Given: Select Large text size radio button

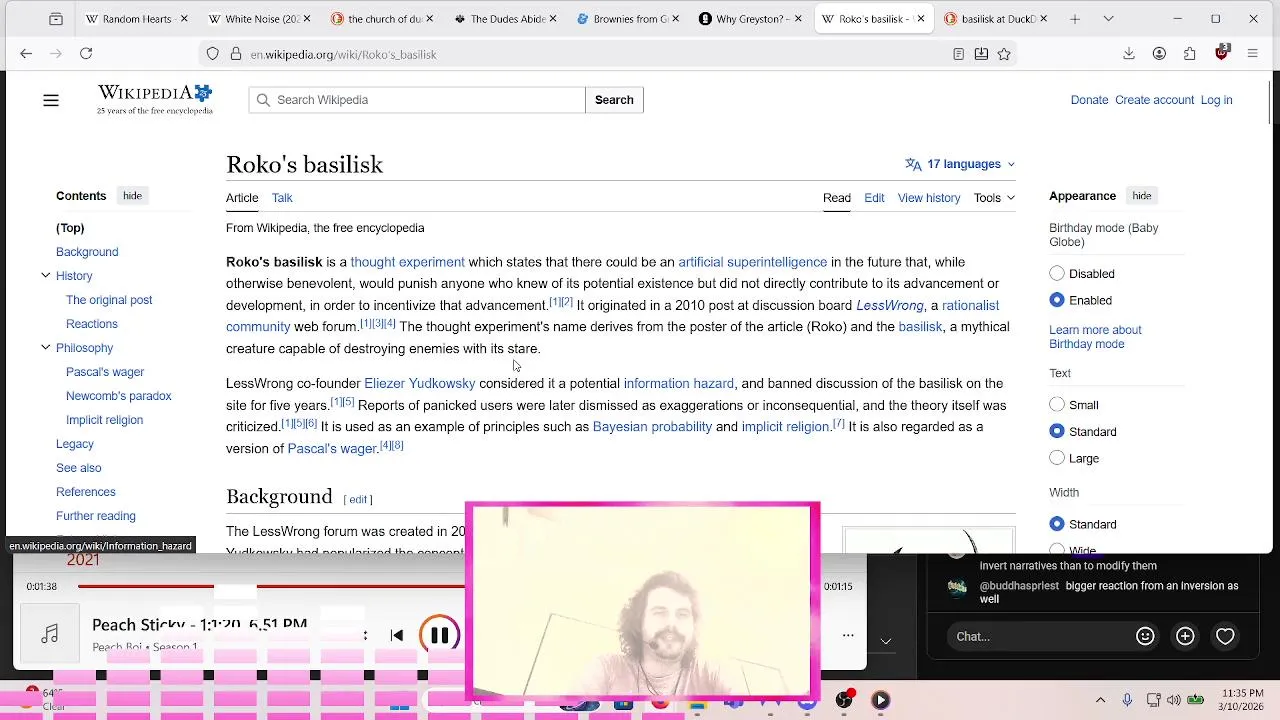Looking at the screenshot, I should 1057,458.
